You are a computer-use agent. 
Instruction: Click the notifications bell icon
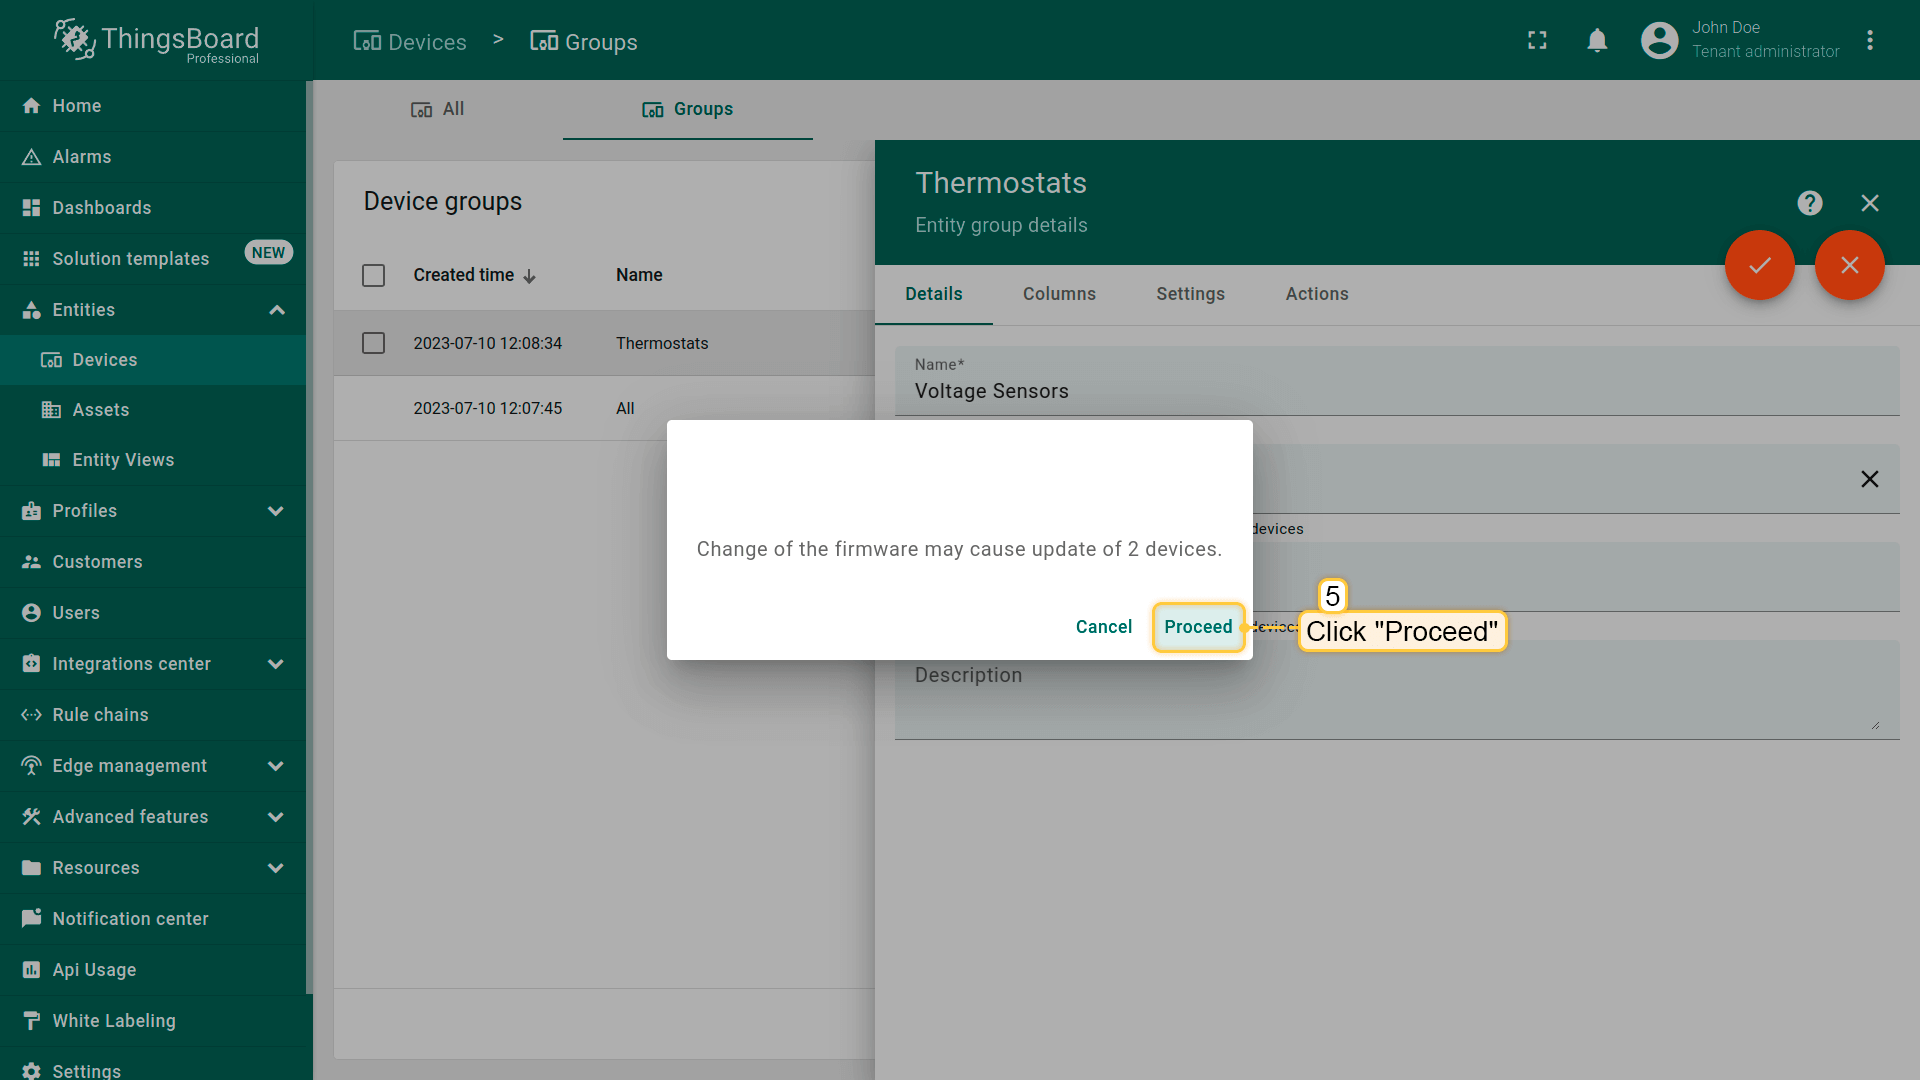1597,40
